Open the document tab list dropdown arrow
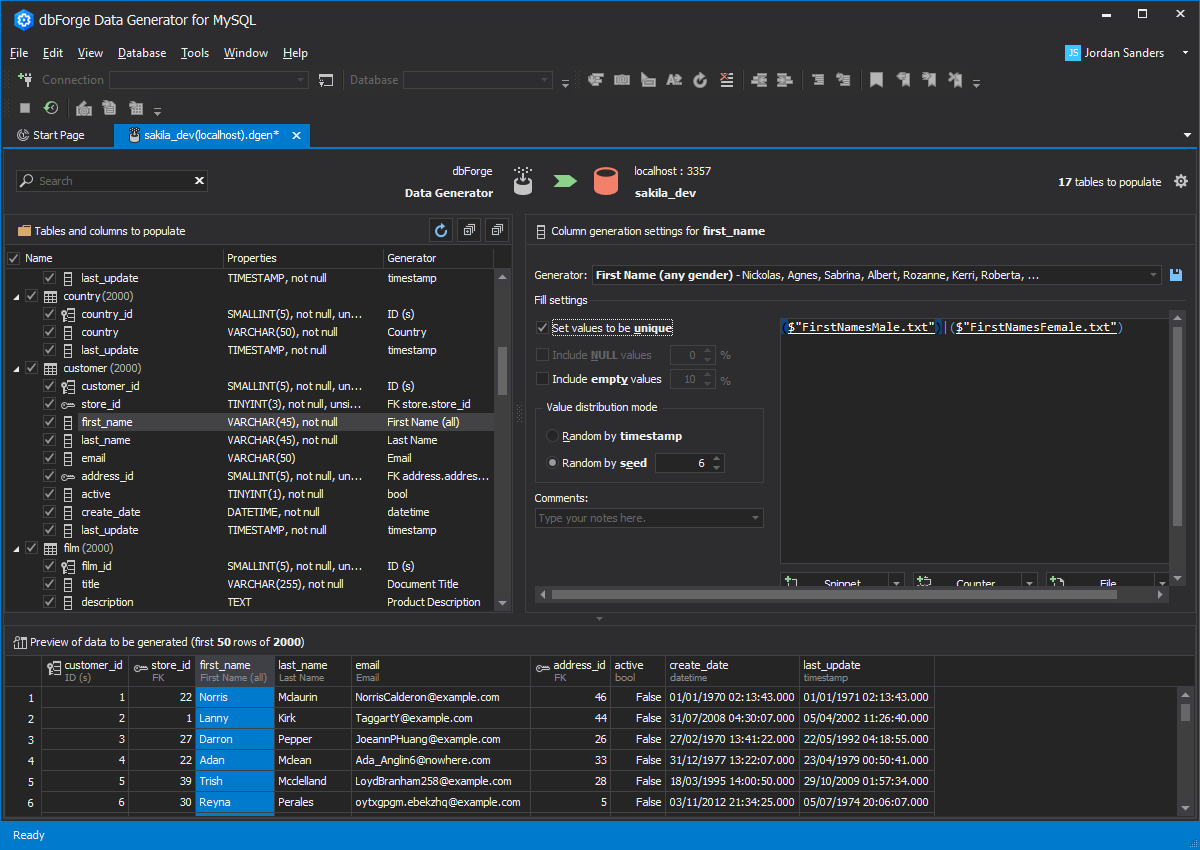1200x850 pixels. [x=1187, y=135]
